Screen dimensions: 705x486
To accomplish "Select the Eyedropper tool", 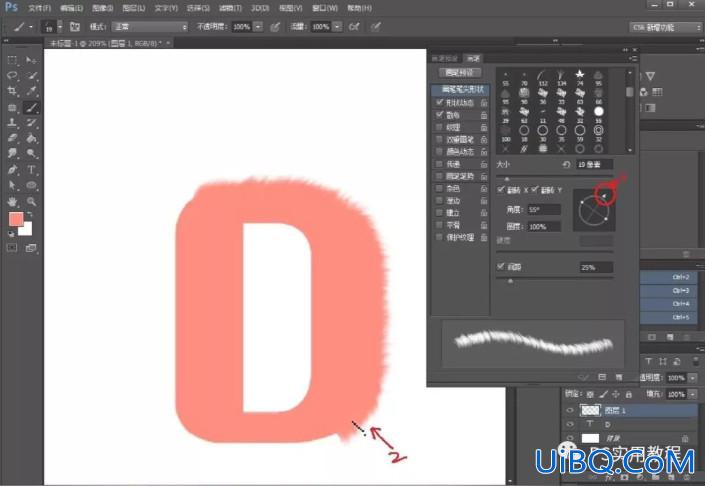I will coord(31,91).
